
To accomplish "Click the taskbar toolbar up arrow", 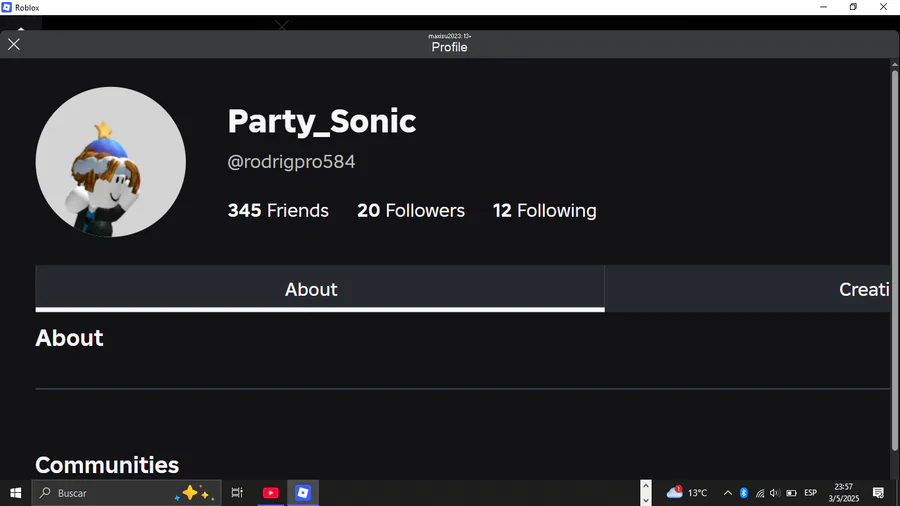I will click(x=646, y=486).
